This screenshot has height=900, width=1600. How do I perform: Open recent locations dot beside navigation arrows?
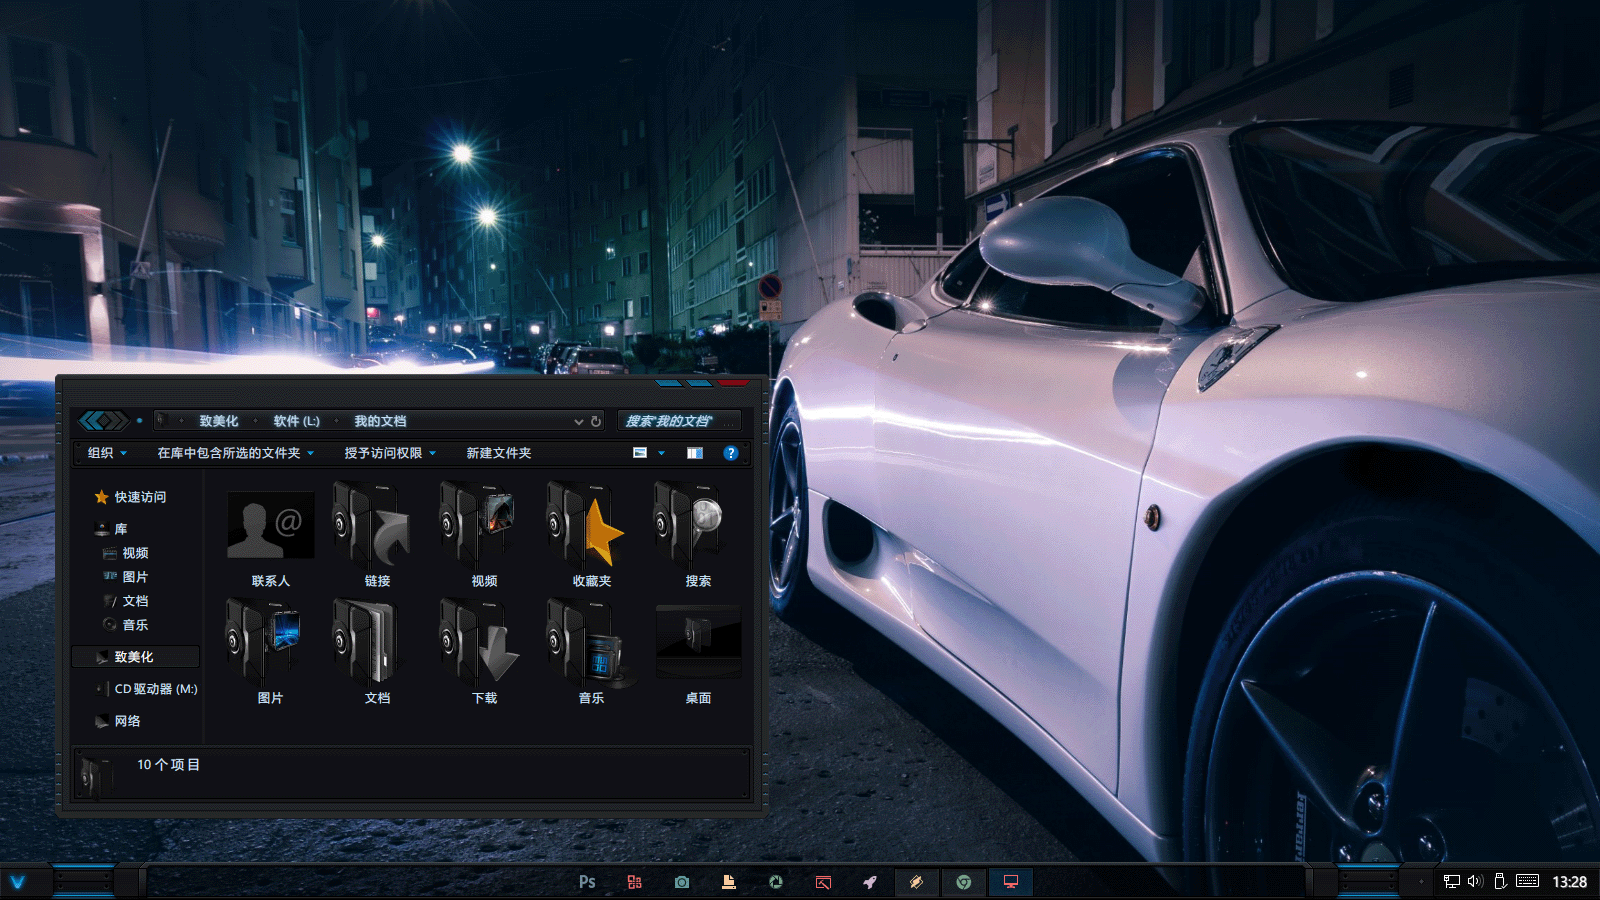(x=139, y=421)
